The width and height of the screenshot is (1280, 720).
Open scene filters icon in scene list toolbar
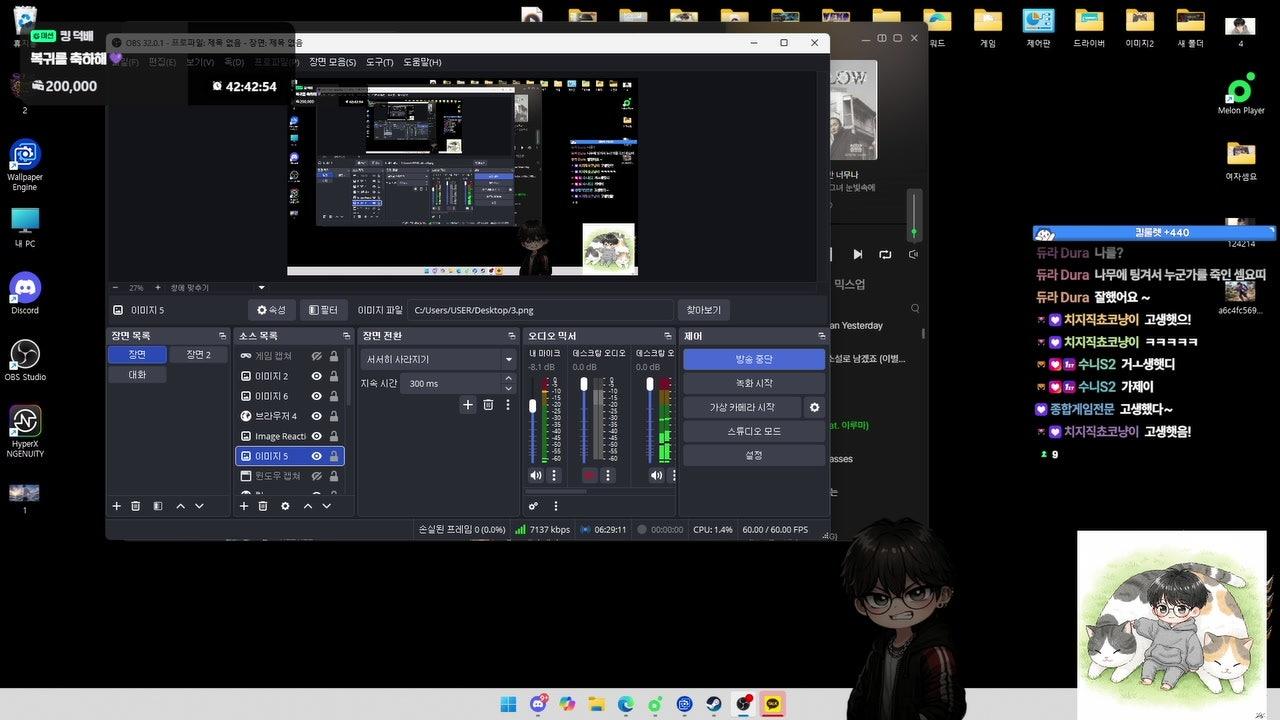(158, 506)
